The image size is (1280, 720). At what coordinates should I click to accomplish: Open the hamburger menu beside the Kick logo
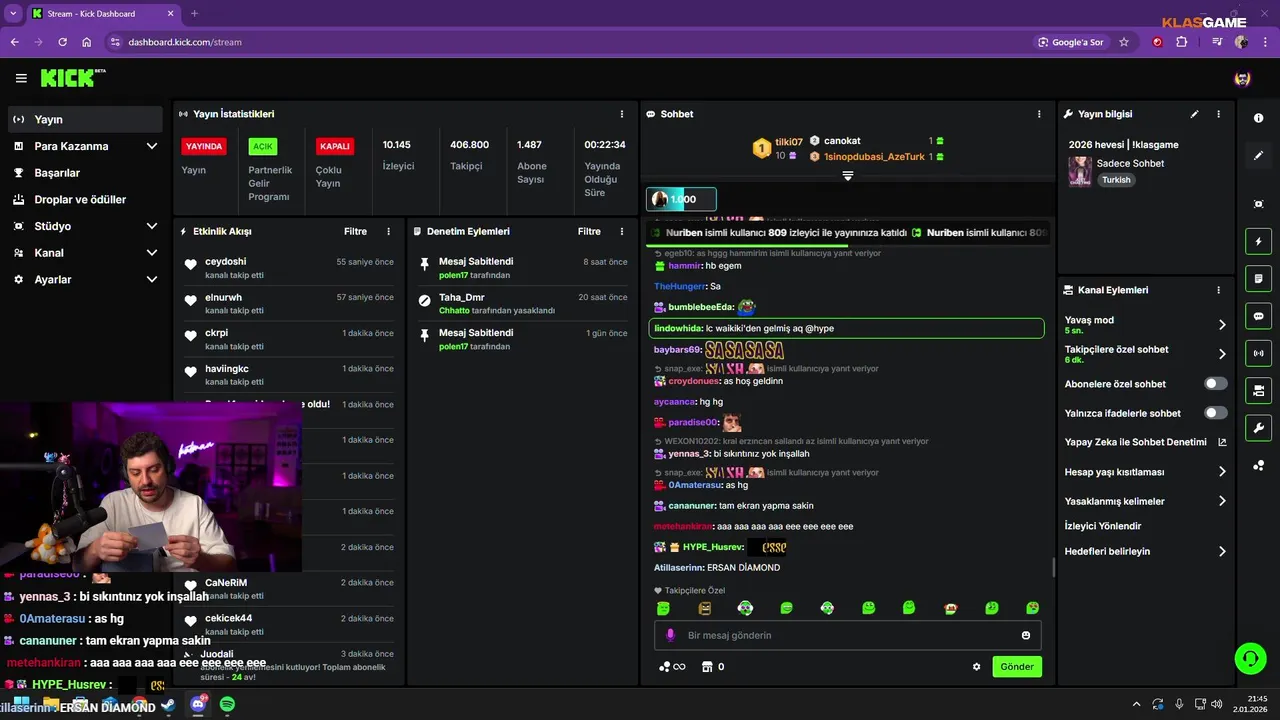[x=21, y=78]
